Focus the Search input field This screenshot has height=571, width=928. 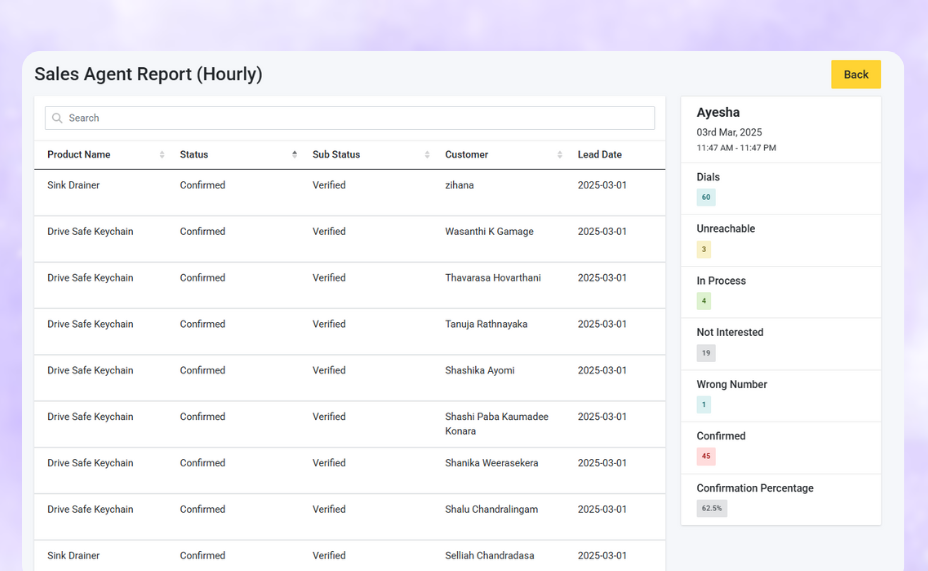(350, 118)
